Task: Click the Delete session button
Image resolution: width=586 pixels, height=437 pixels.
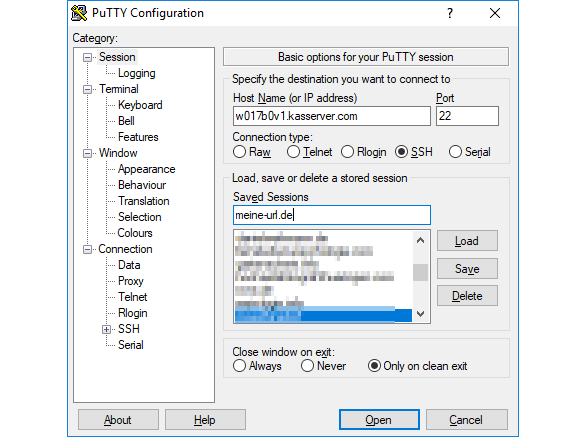Action: click(x=467, y=296)
